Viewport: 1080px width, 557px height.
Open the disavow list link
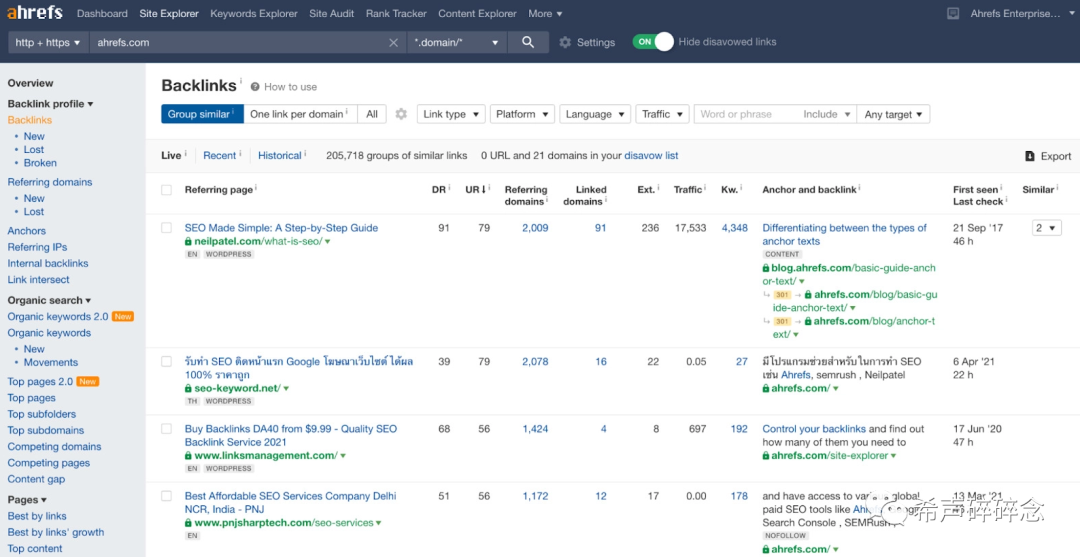(x=651, y=156)
